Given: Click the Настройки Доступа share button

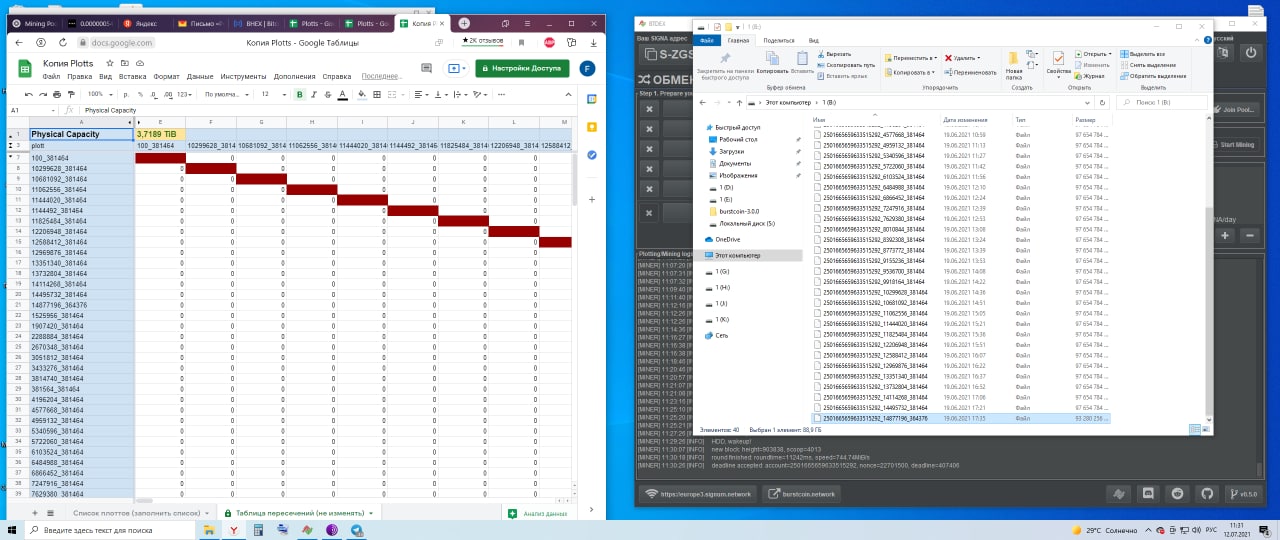Looking at the screenshot, I should coord(522,68).
